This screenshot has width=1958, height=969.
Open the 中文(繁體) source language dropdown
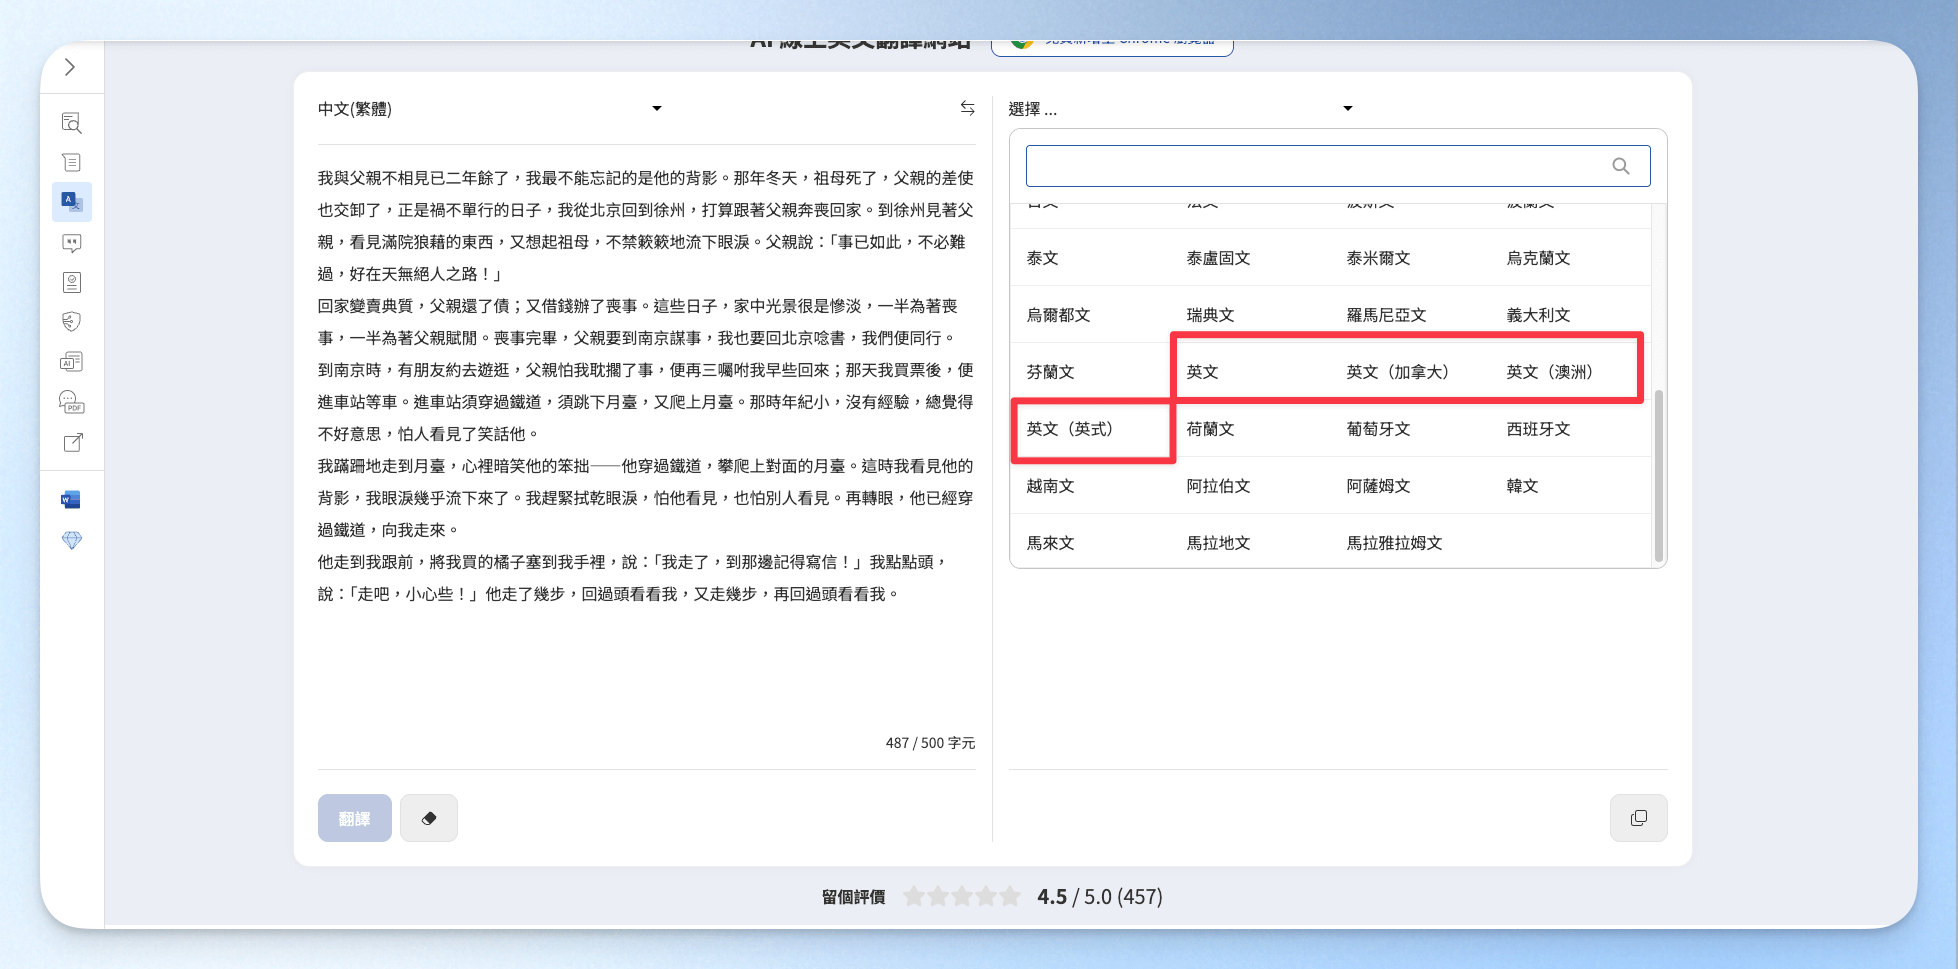click(490, 109)
